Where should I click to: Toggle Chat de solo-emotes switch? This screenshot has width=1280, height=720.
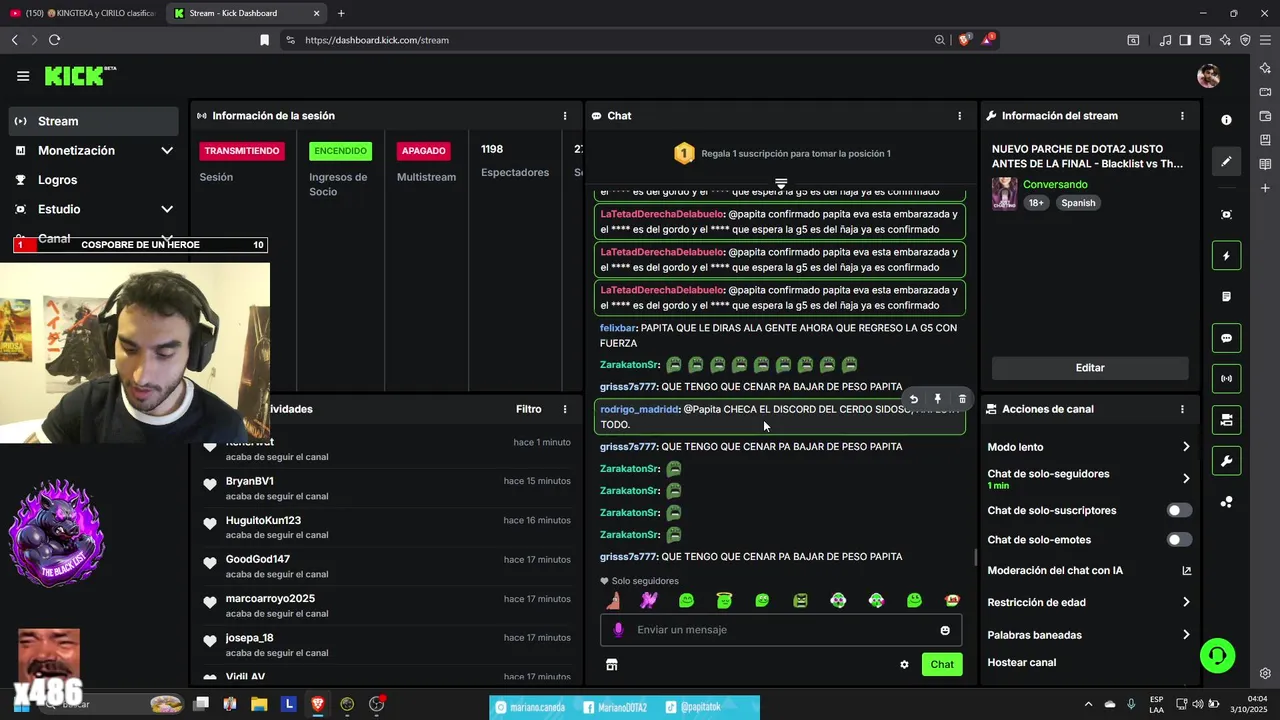(1180, 540)
